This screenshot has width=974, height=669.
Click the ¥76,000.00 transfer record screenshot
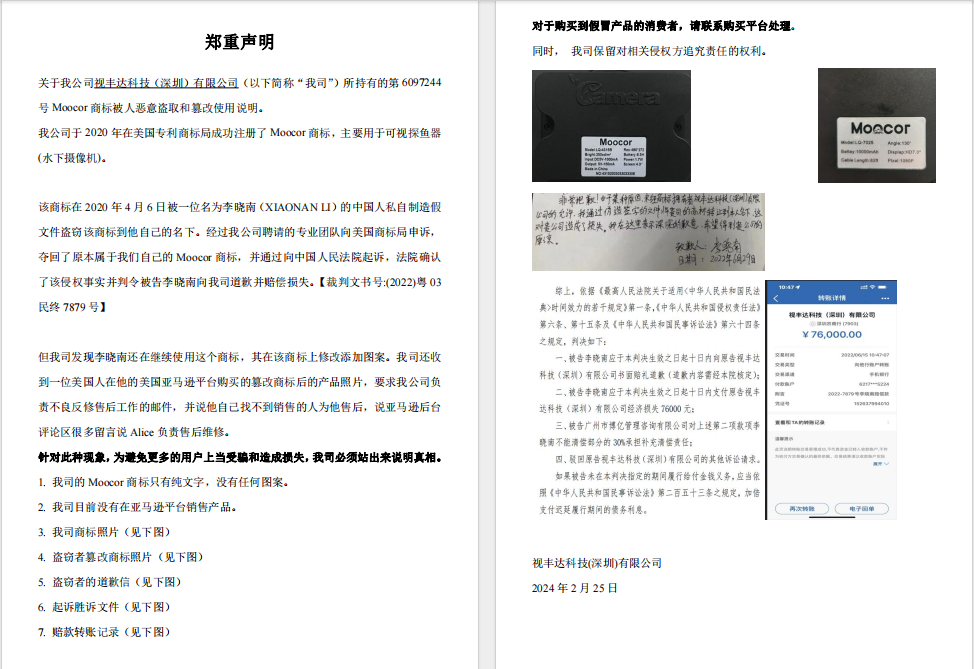831,399
